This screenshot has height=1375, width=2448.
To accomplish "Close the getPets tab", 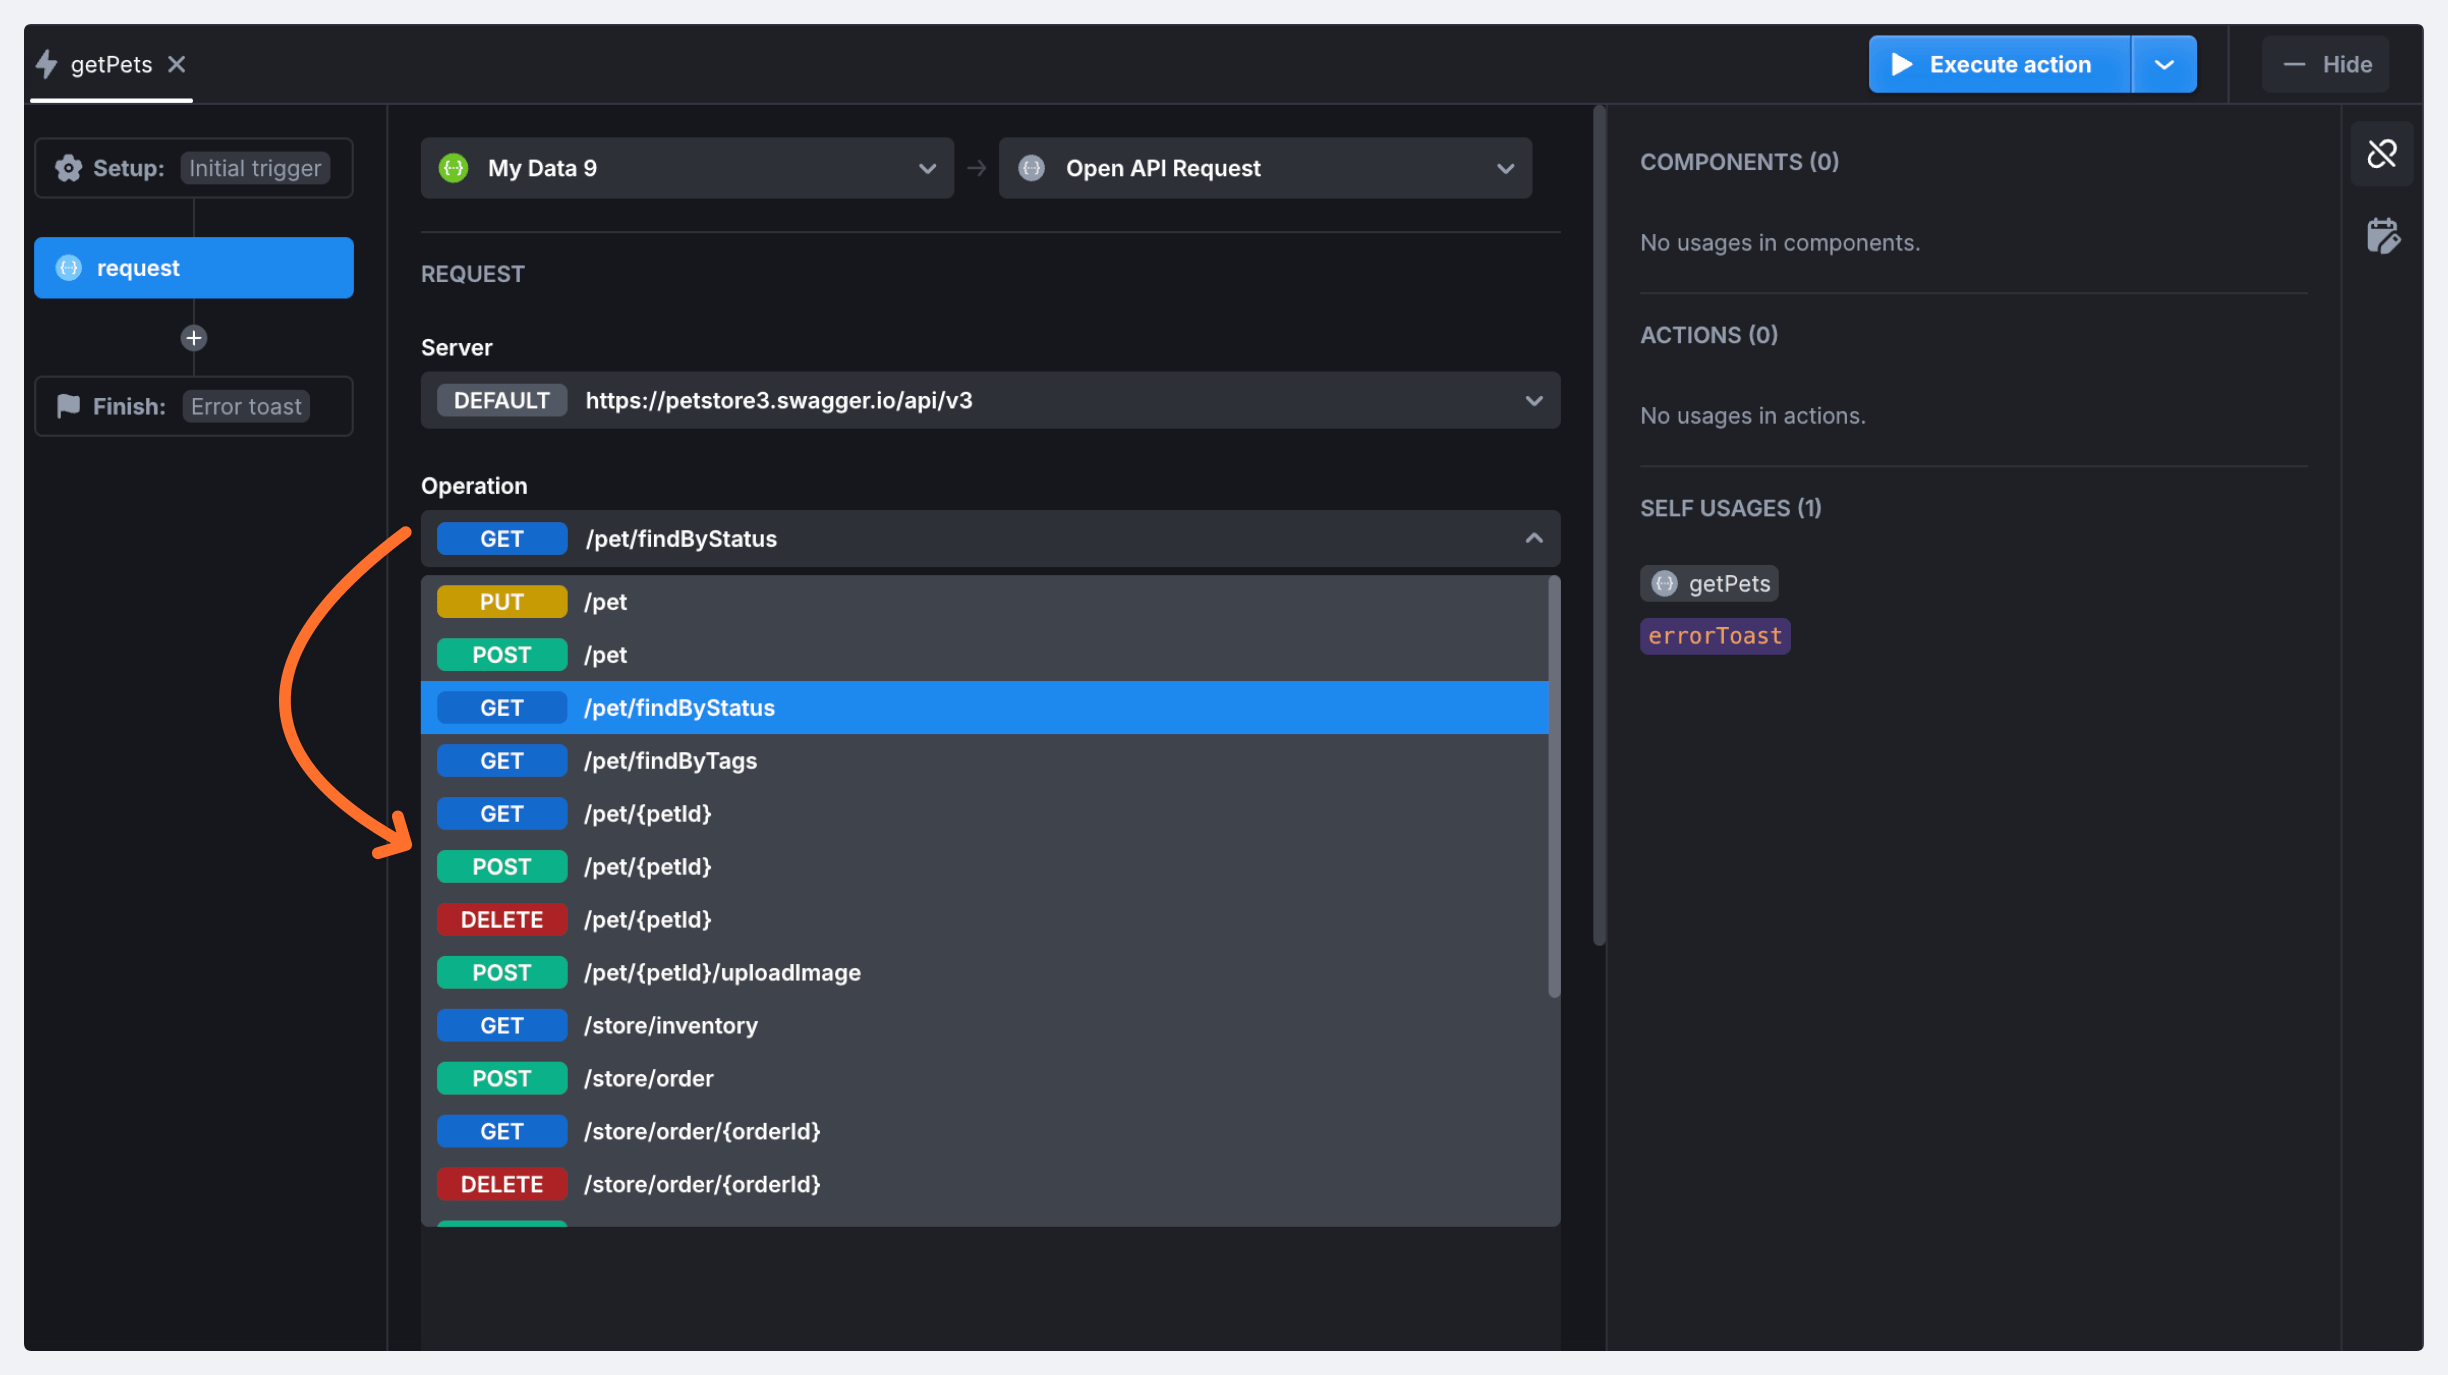I will coord(177,65).
